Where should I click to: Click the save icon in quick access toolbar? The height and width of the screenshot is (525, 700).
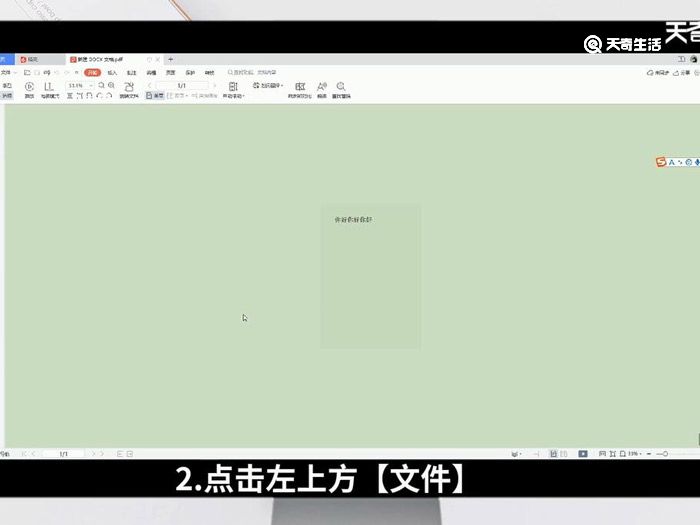(x=37, y=72)
